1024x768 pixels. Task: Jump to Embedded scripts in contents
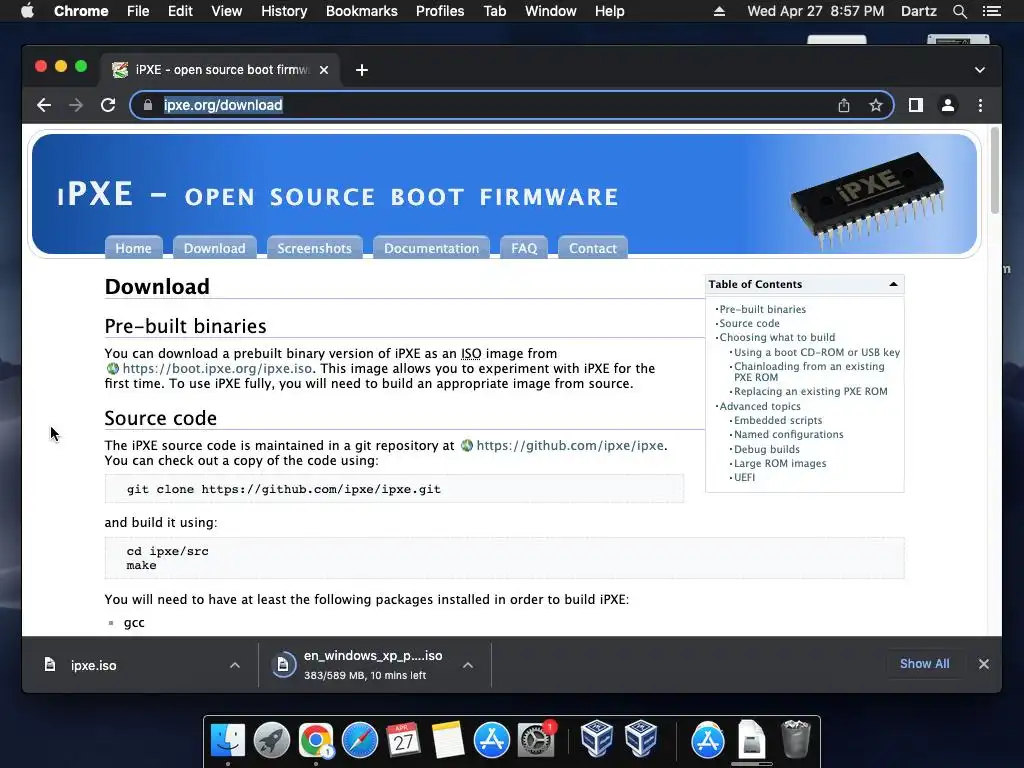click(x=778, y=420)
